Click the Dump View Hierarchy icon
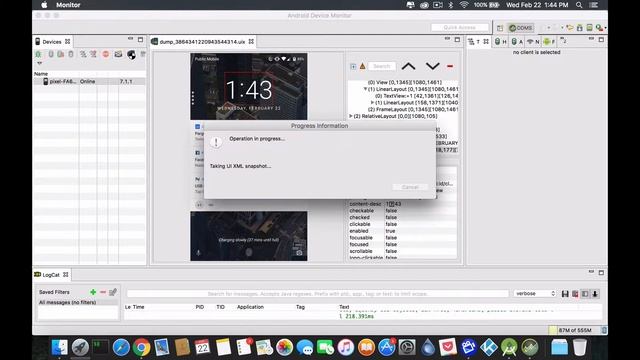Image resolution: width=640 pixels, height=360 pixels. [x=131, y=55]
